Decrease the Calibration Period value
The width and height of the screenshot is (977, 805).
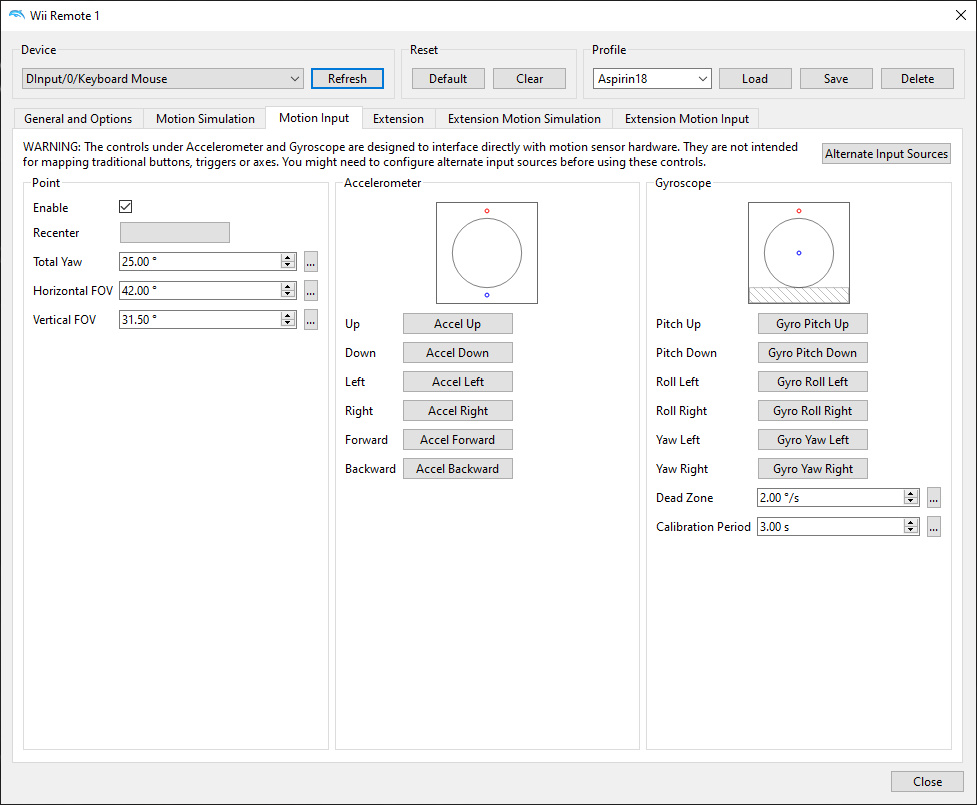click(x=911, y=530)
